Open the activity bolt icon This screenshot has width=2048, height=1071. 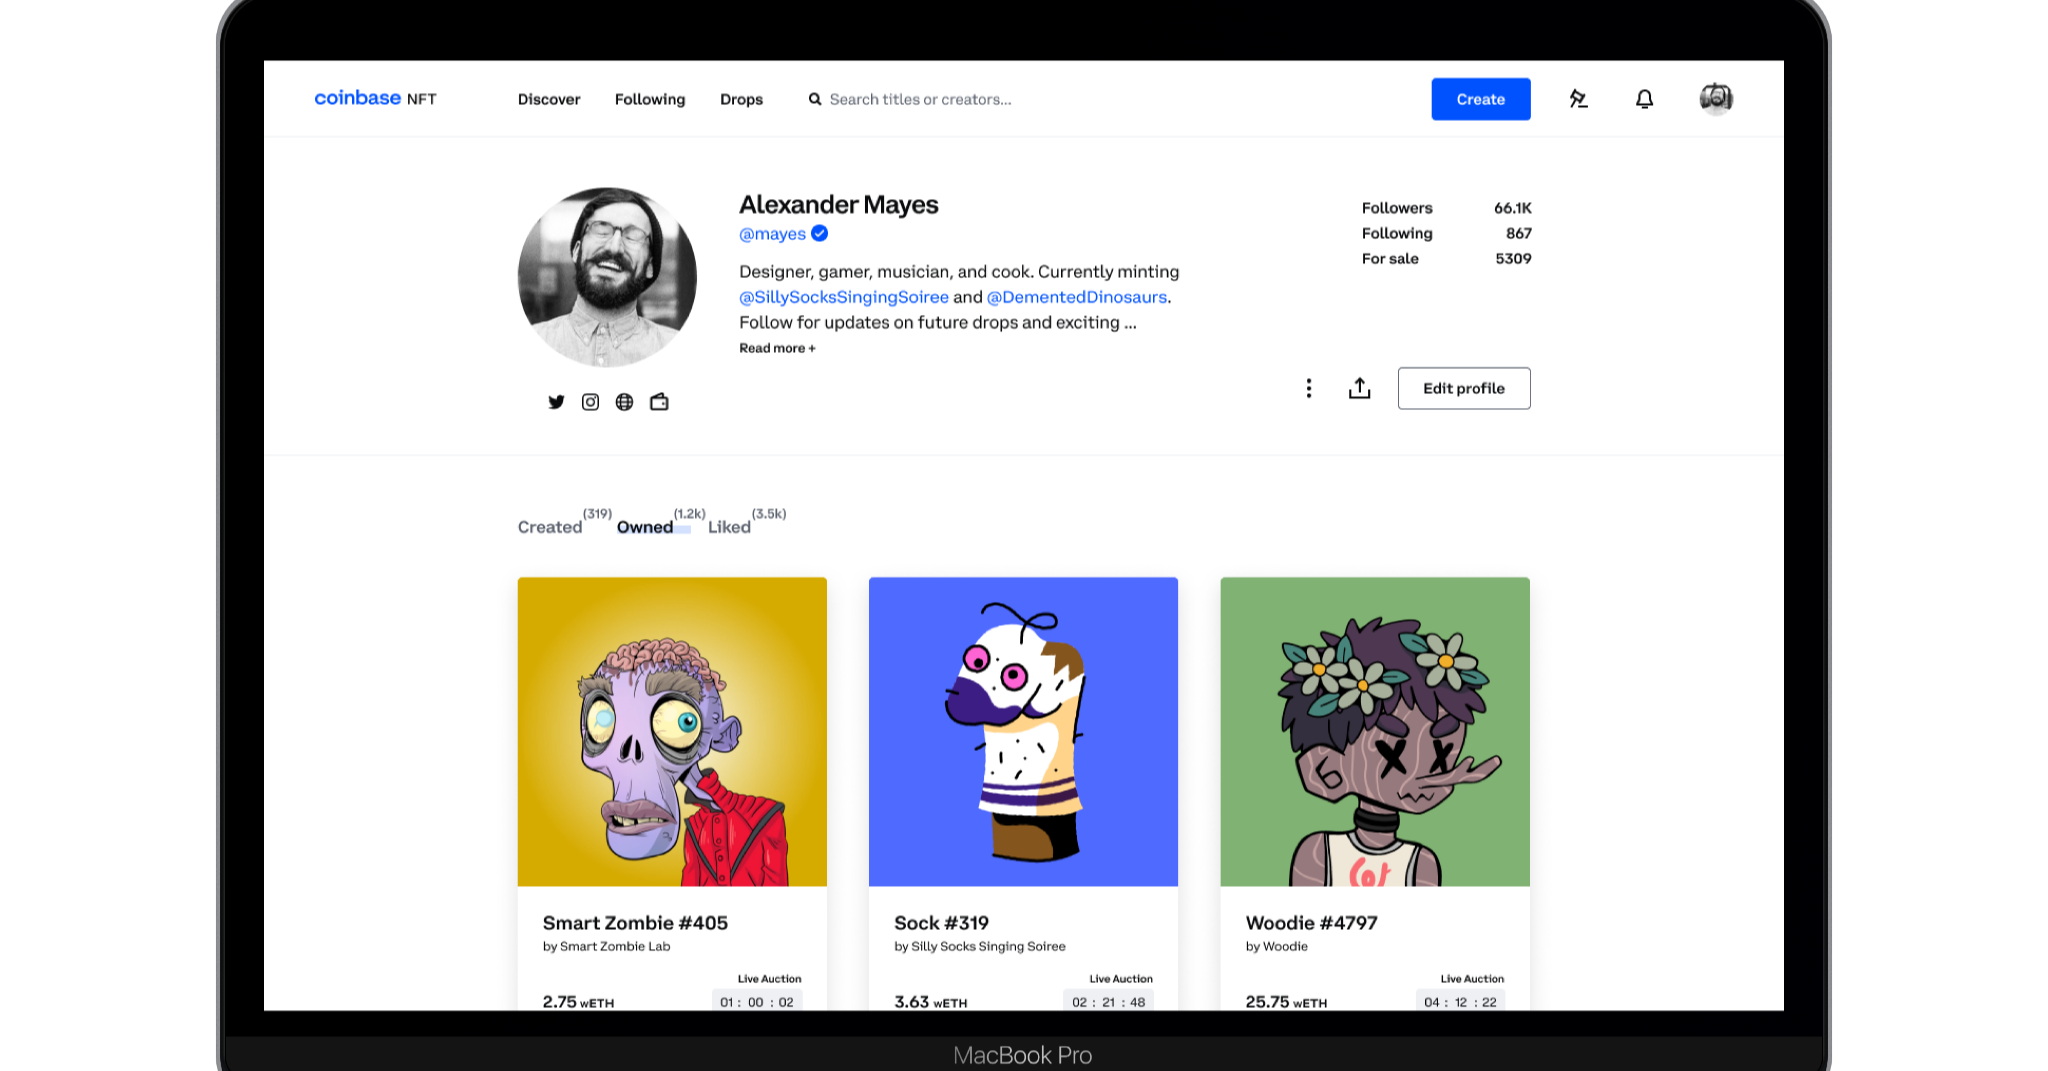(x=1578, y=99)
